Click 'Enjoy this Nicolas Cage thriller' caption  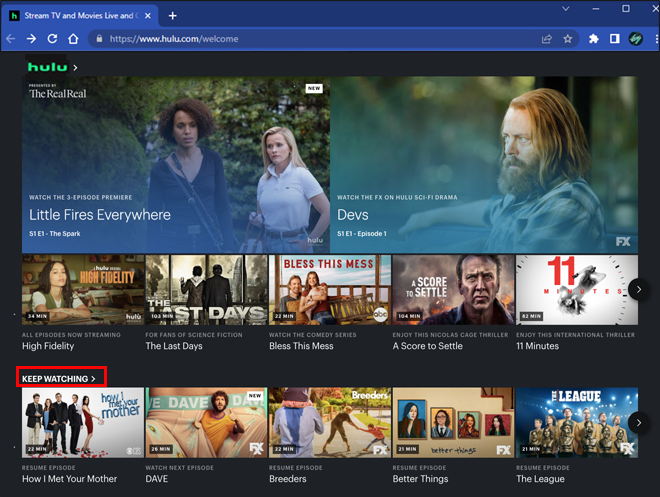pyautogui.click(x=450, y=335)
